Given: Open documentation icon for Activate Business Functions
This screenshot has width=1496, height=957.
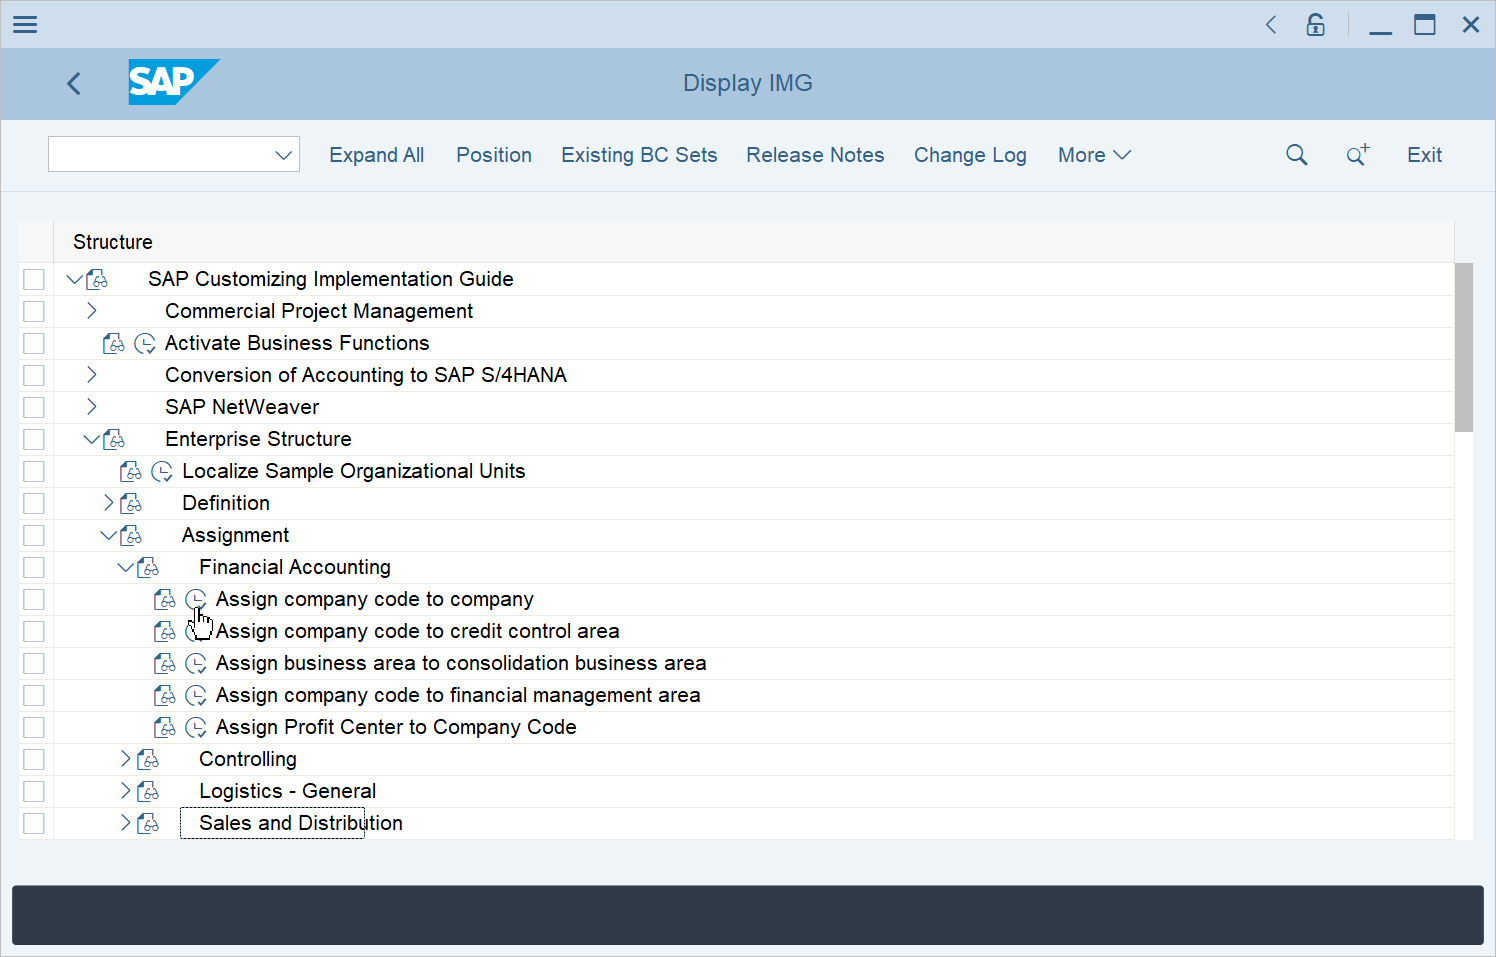Looking at the screenshot, I should tap(114, 343).
